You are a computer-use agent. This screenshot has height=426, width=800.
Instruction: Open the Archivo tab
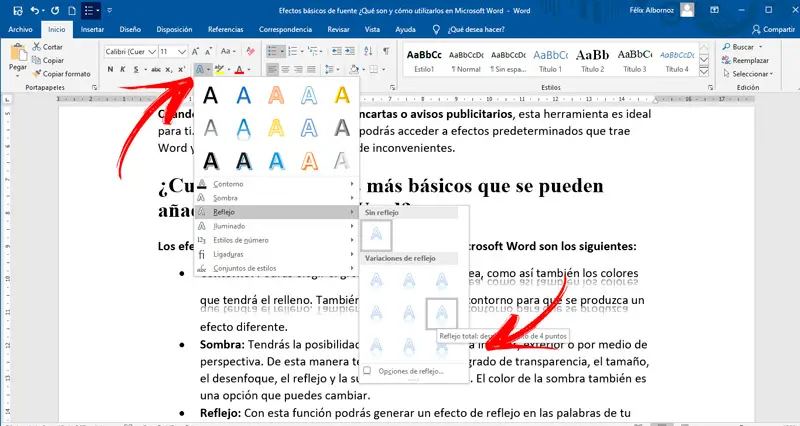[x=20, y=30]
